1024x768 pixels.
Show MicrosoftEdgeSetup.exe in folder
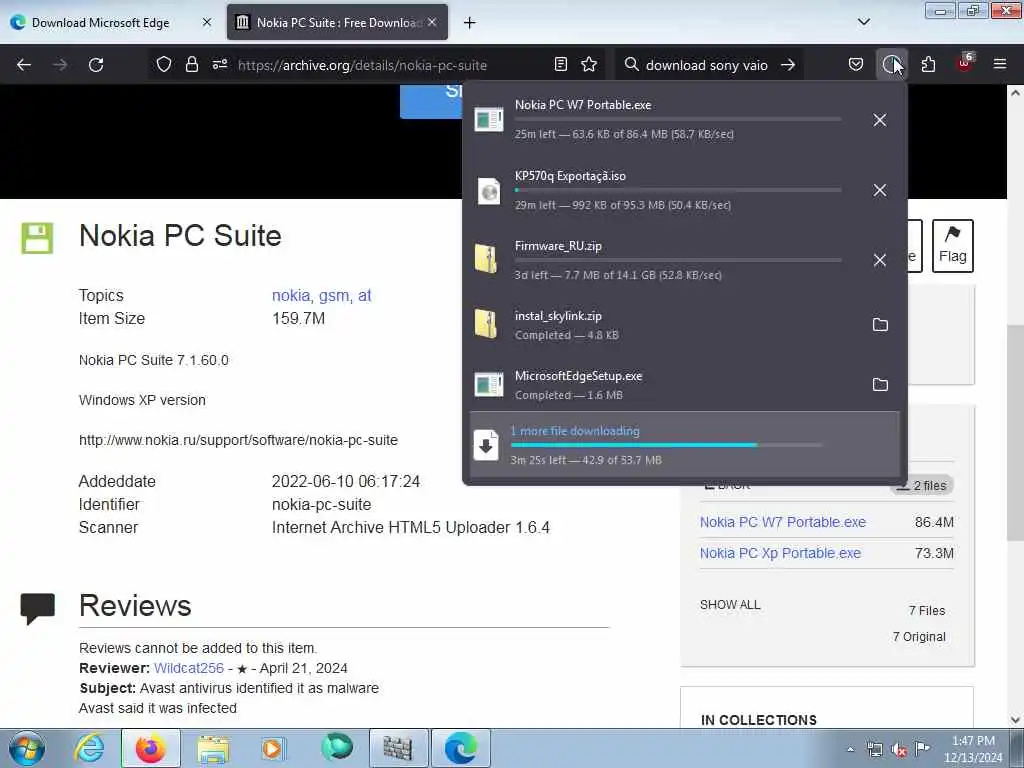pyautogui.click(x=880, y=385)
